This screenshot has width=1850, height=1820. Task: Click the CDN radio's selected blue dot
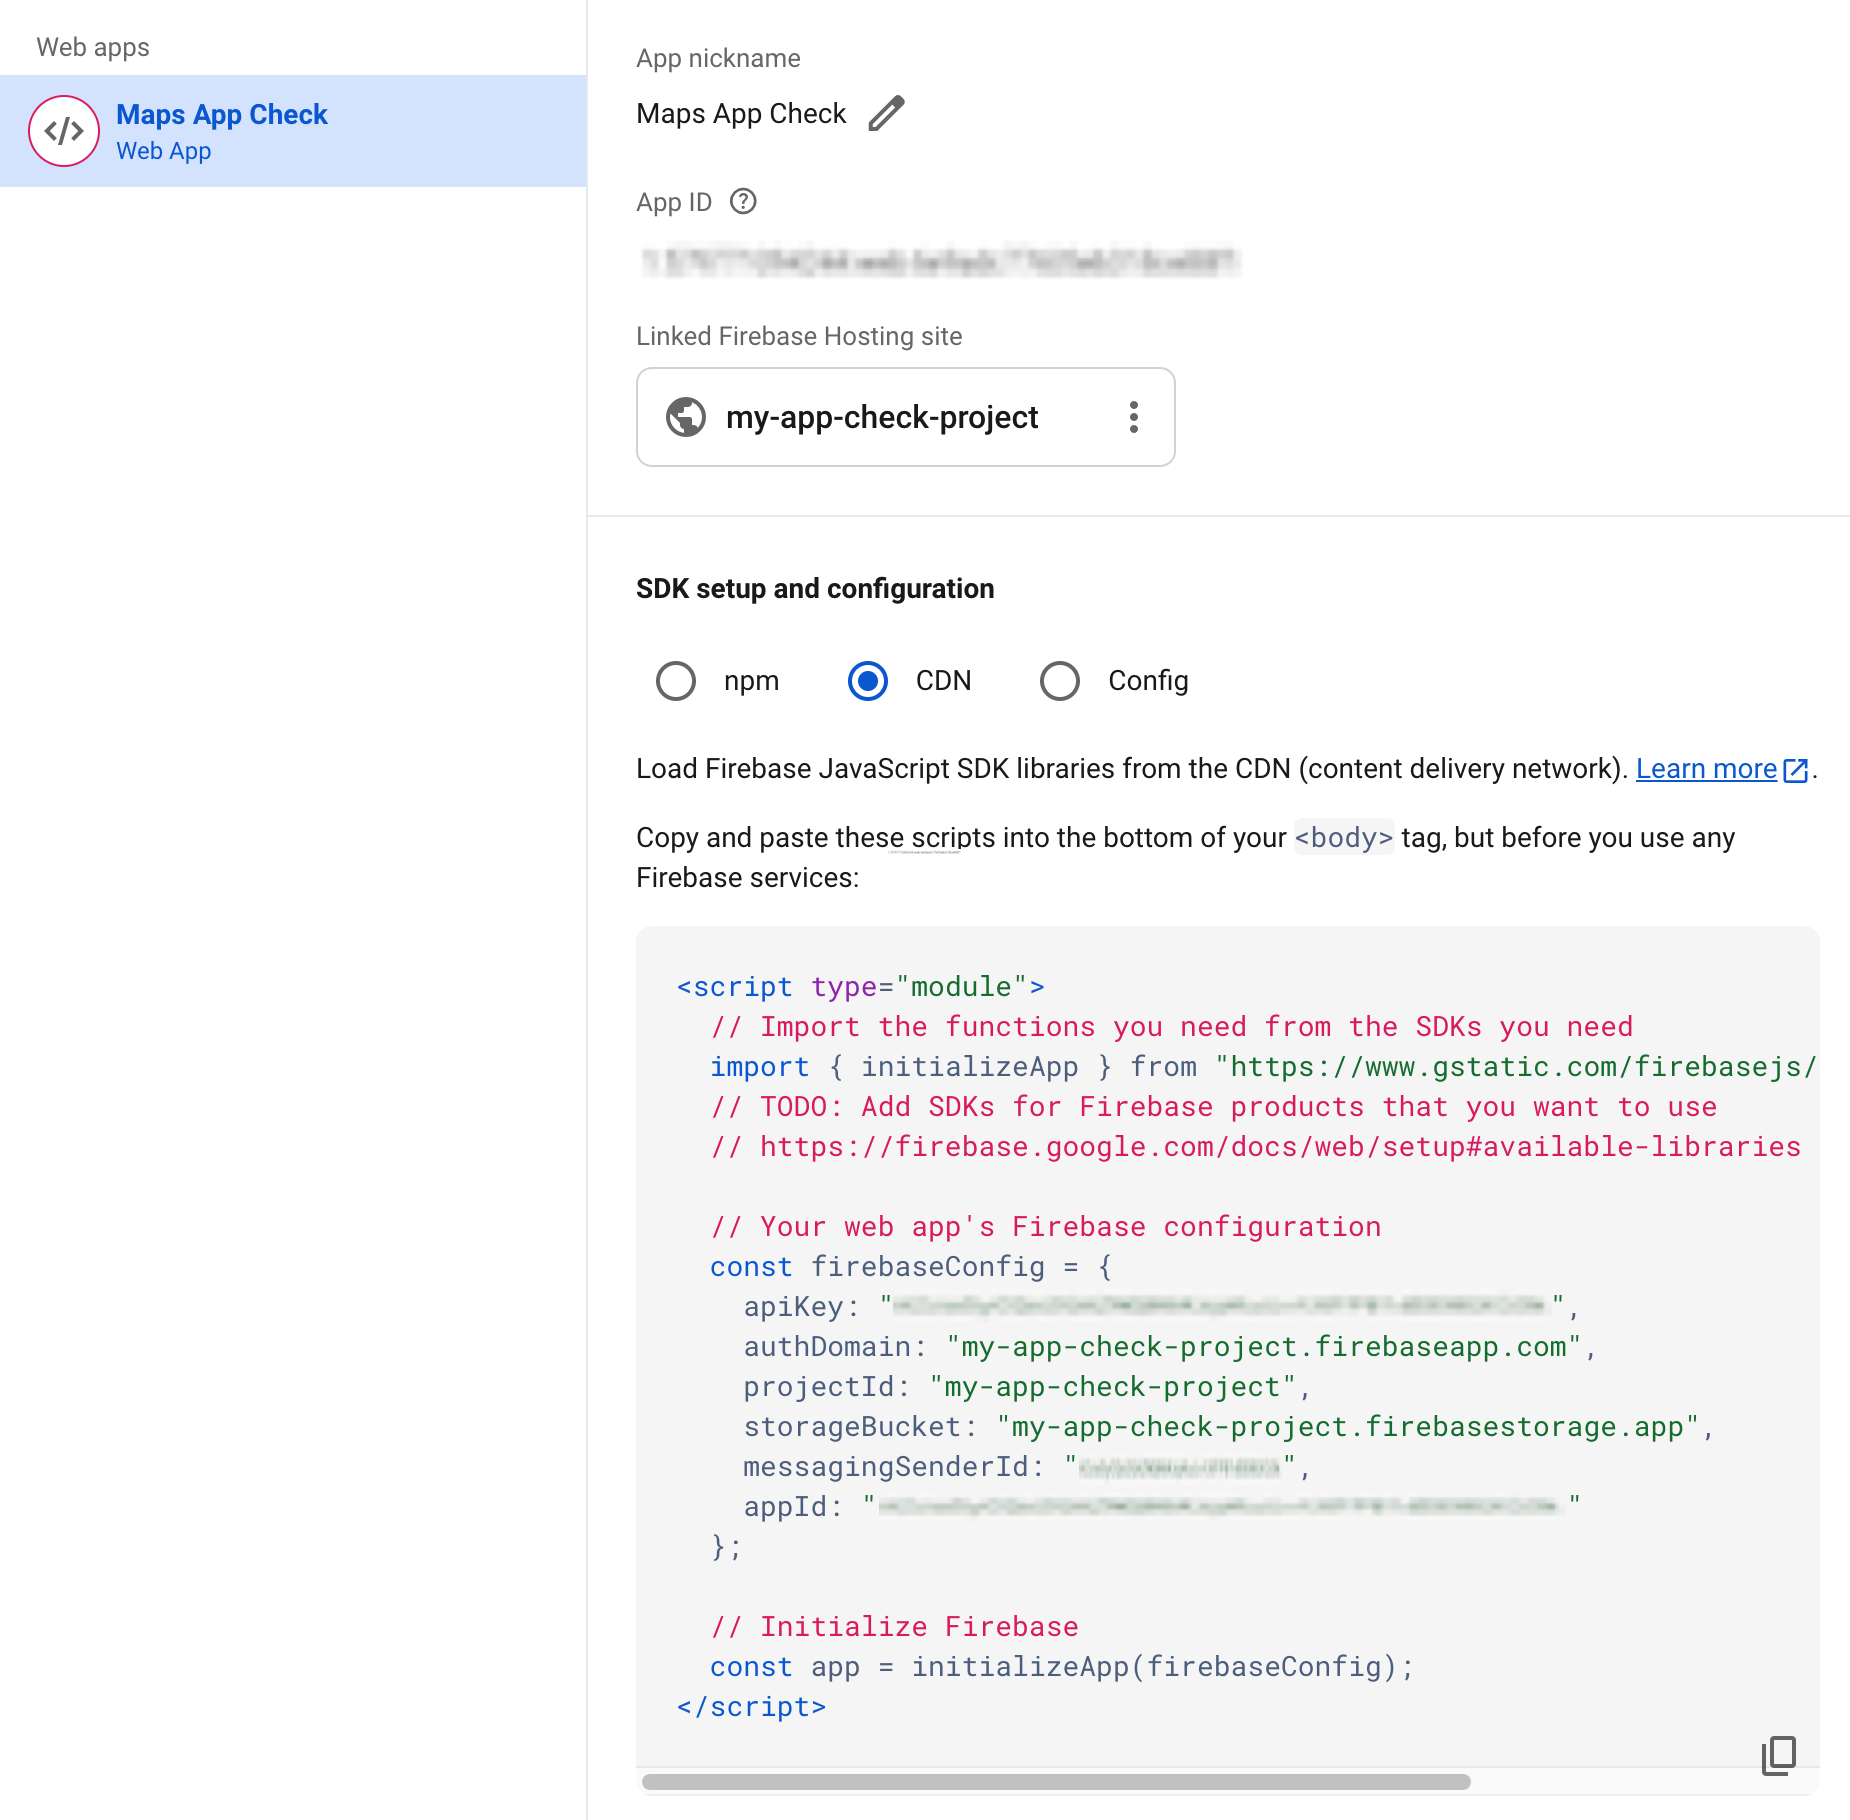(x=867, y=681)
